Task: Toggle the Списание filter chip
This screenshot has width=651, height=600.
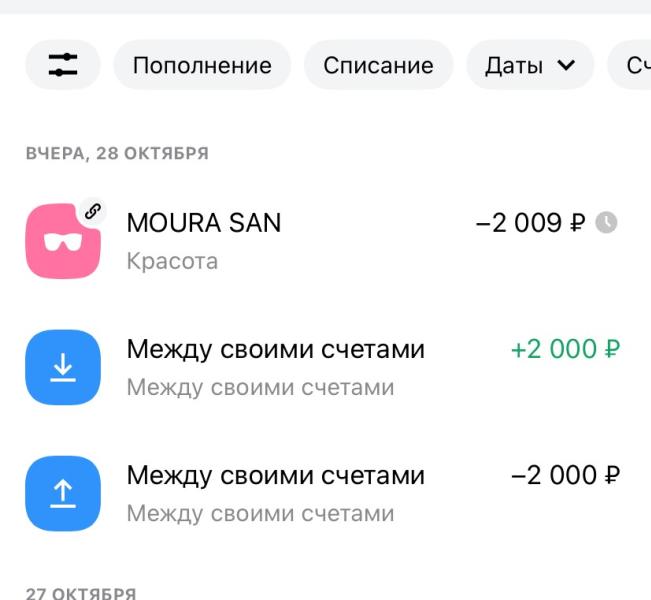Action: point(378,66)
